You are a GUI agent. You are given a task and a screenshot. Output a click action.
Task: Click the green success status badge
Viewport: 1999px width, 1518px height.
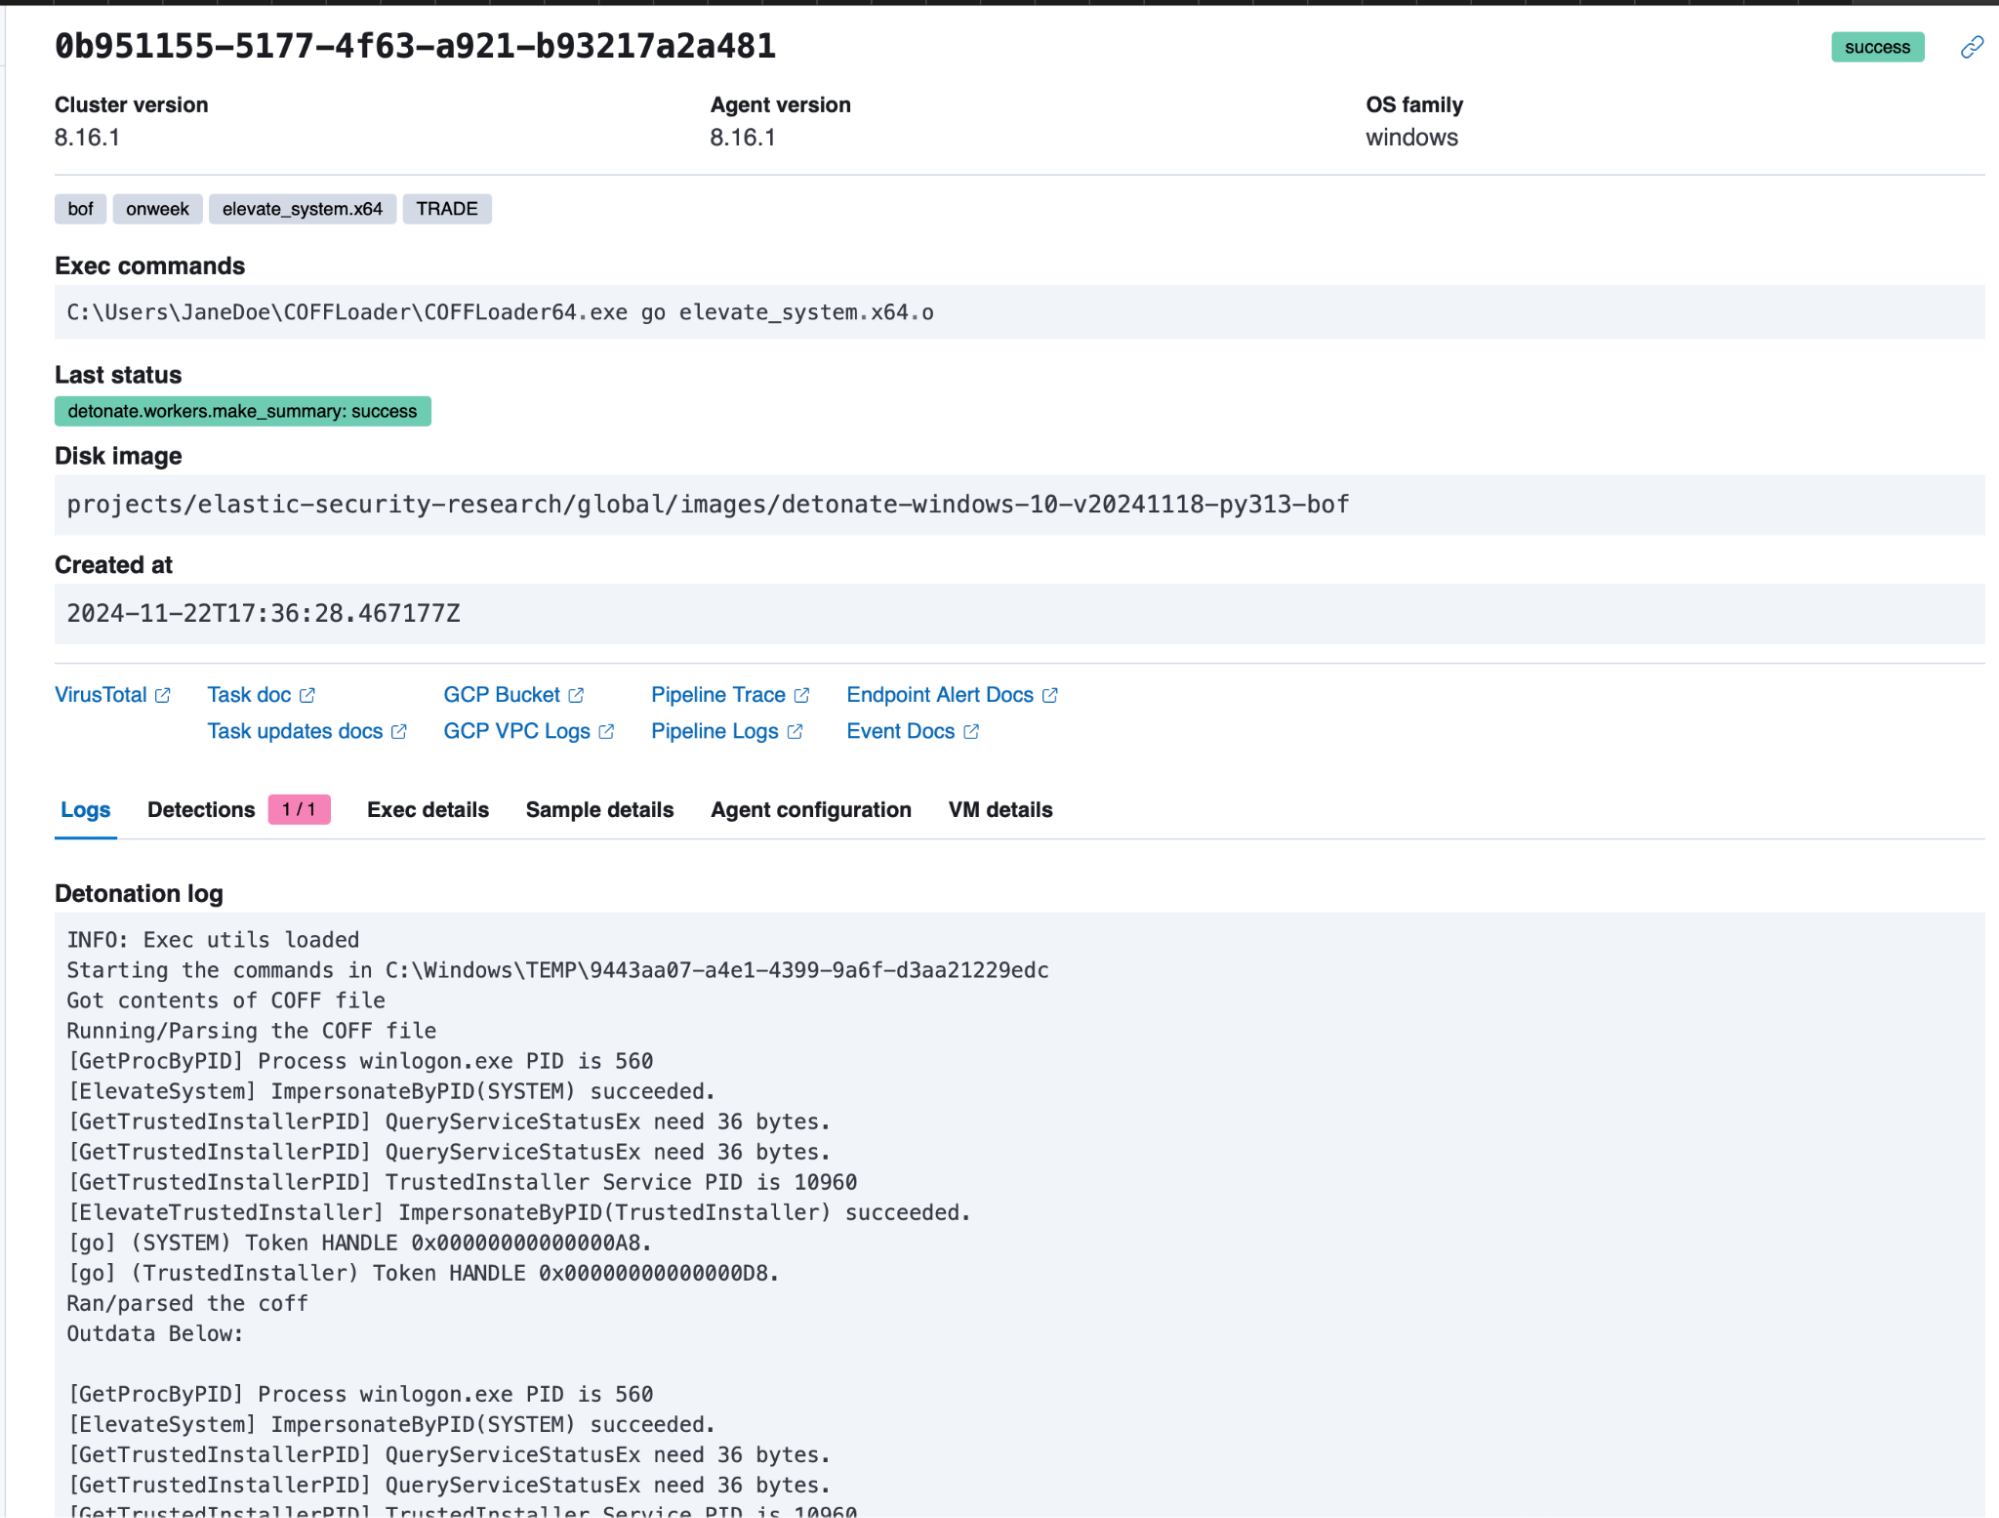1876,47
